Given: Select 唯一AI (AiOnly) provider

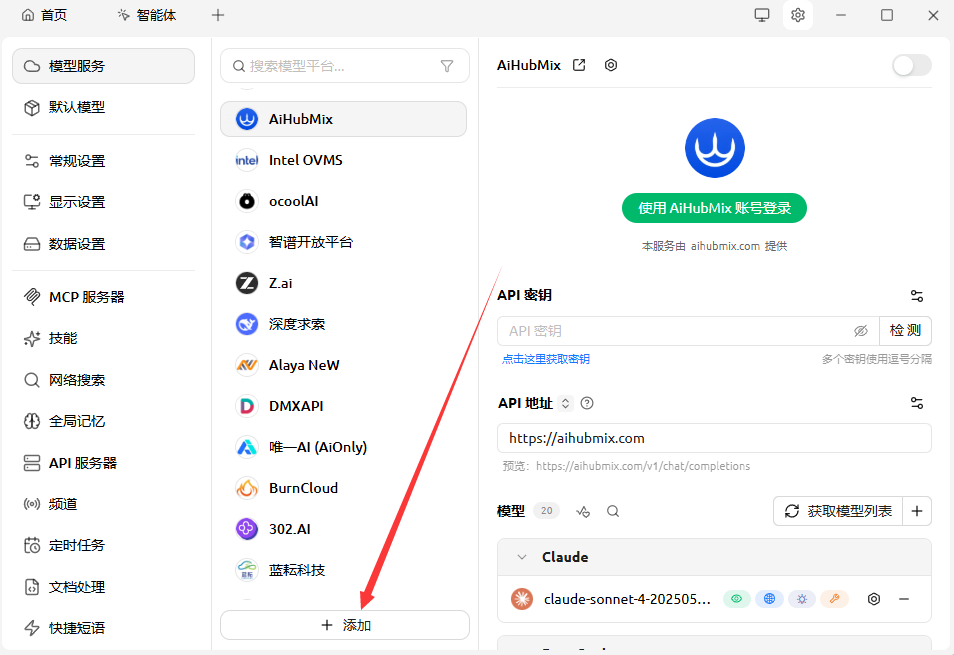Looking at the screenshot, I should click(343, 447).
